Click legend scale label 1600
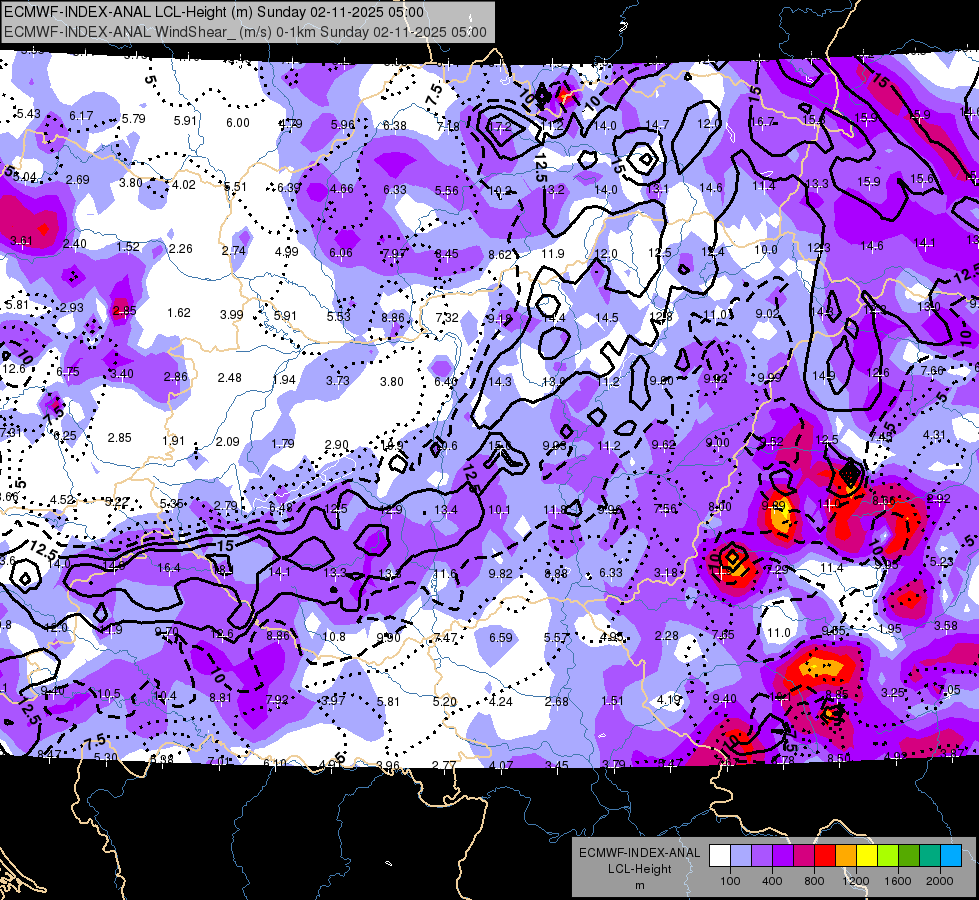This screenshot has height=900, width=979. pyautogui.click(x=898, y=881)
